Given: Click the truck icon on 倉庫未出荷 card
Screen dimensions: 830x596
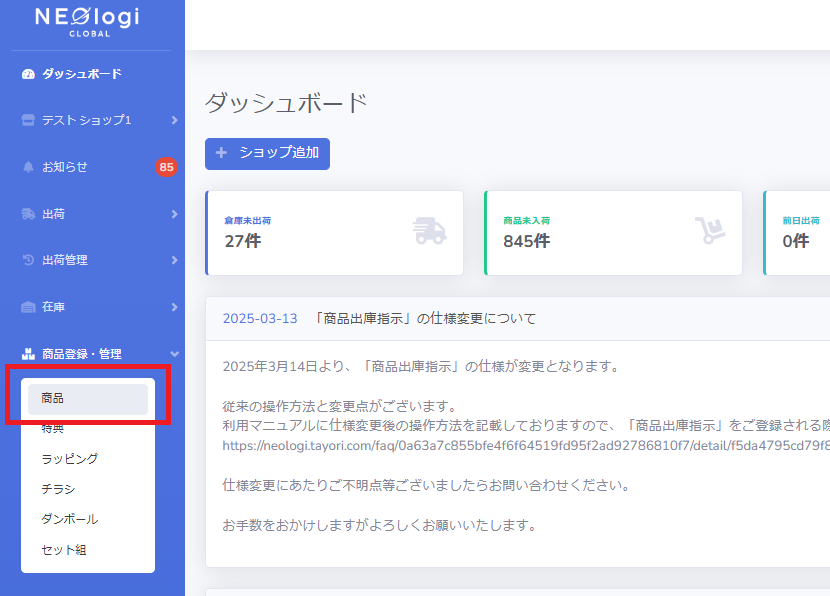Looking at the screenshot, I should pos(429,231).
